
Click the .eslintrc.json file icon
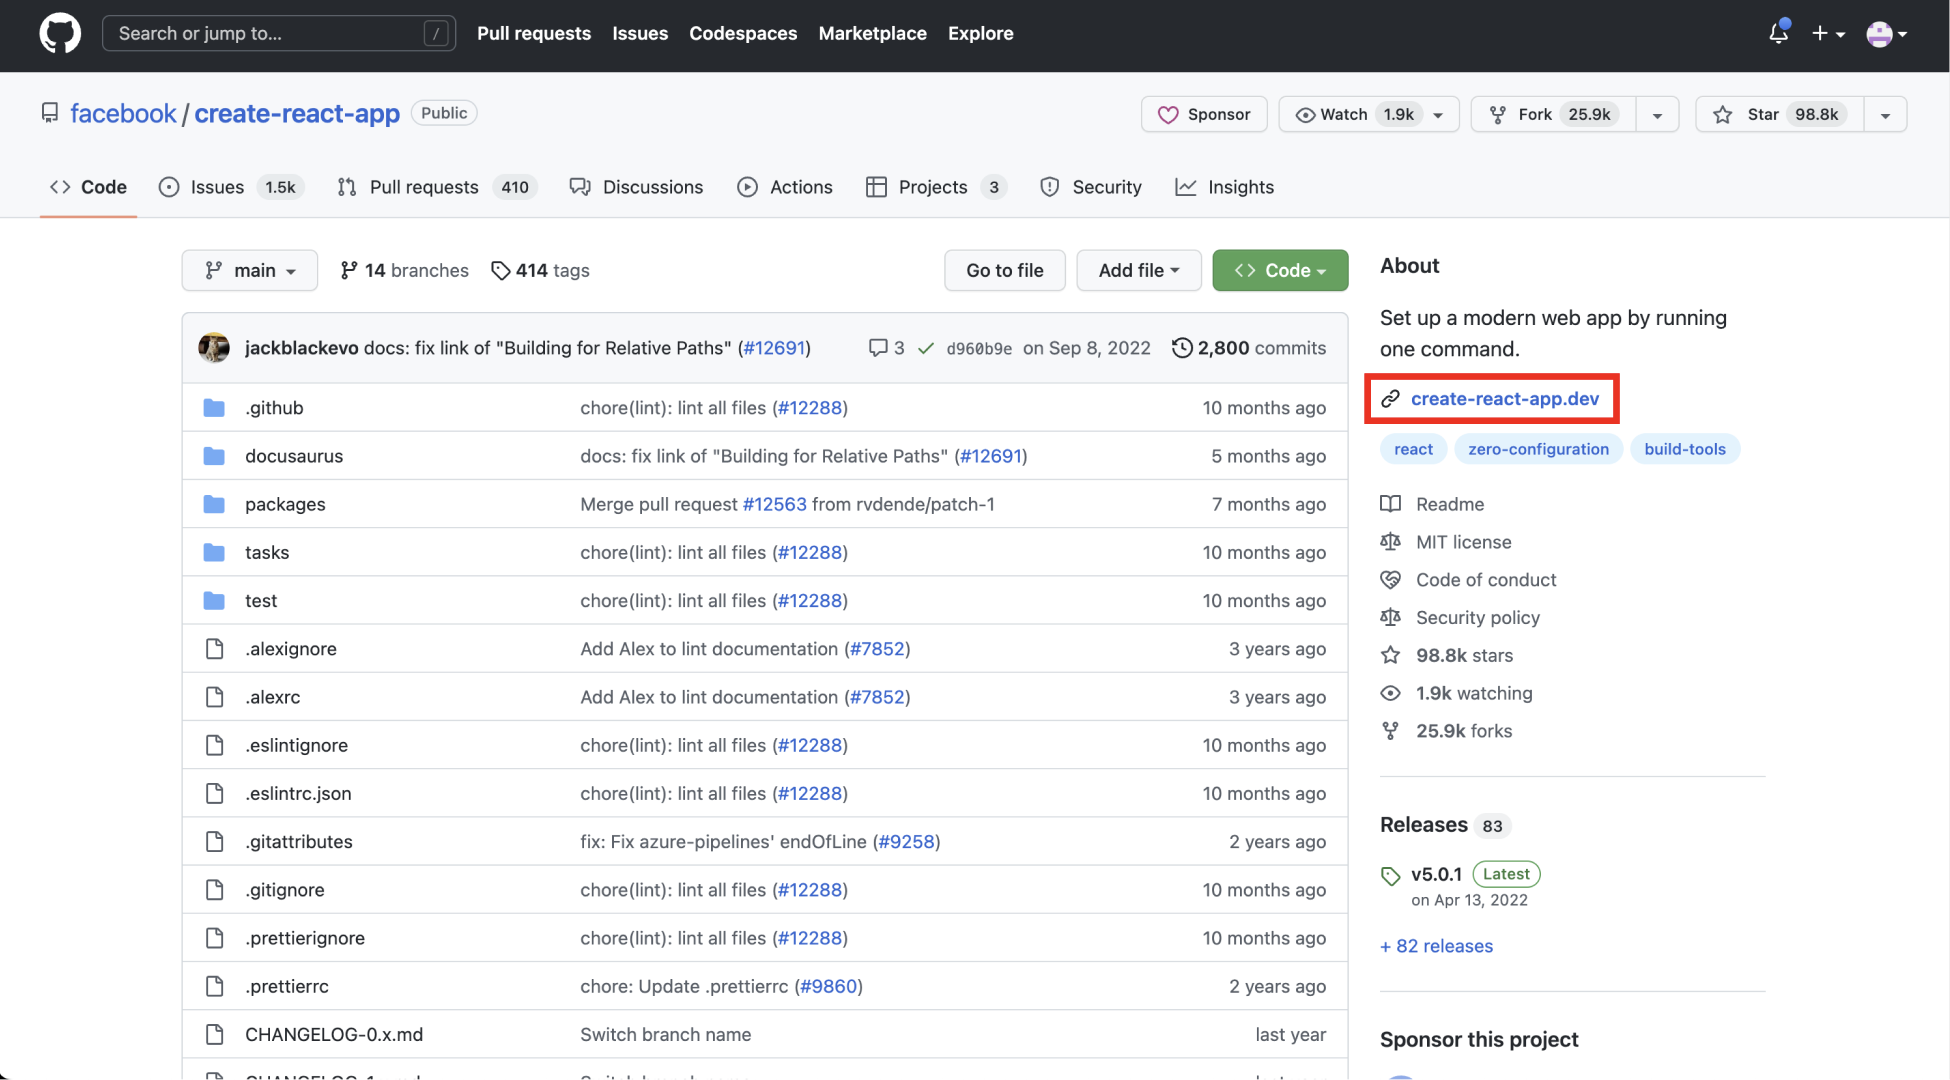click(x=214, y=793)
